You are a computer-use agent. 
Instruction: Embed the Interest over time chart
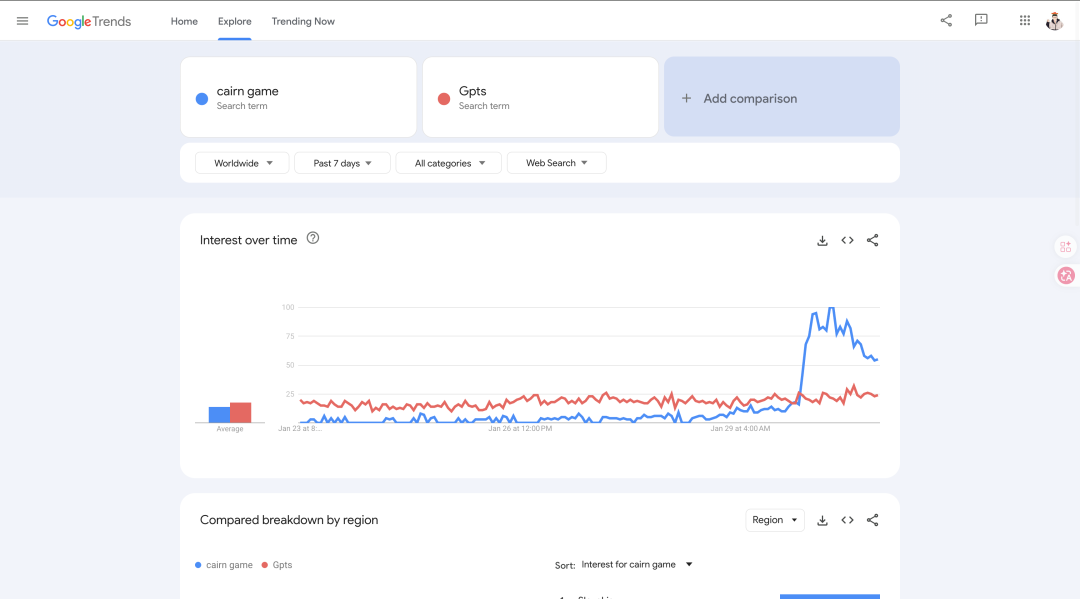847,240
